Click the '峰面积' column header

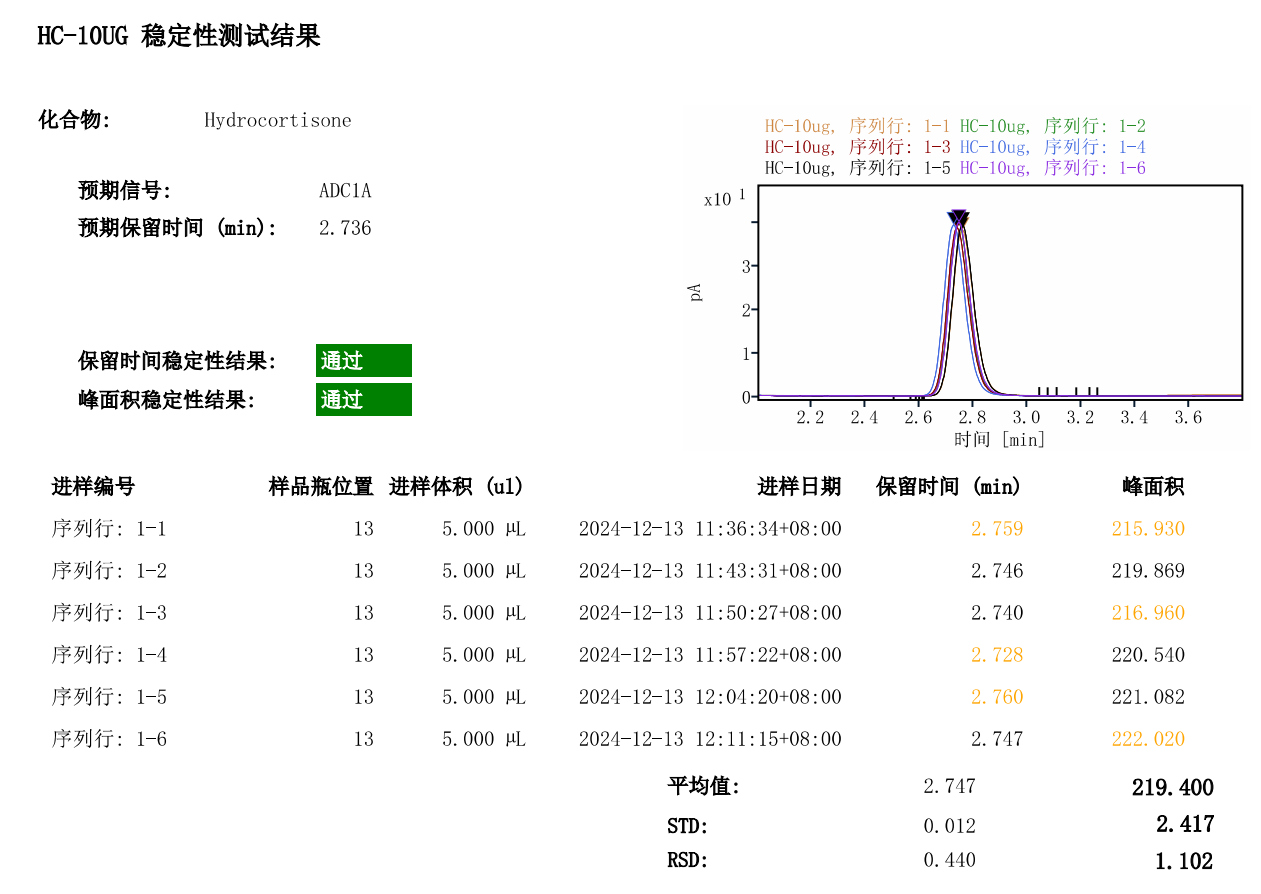tap(1154, 487)
